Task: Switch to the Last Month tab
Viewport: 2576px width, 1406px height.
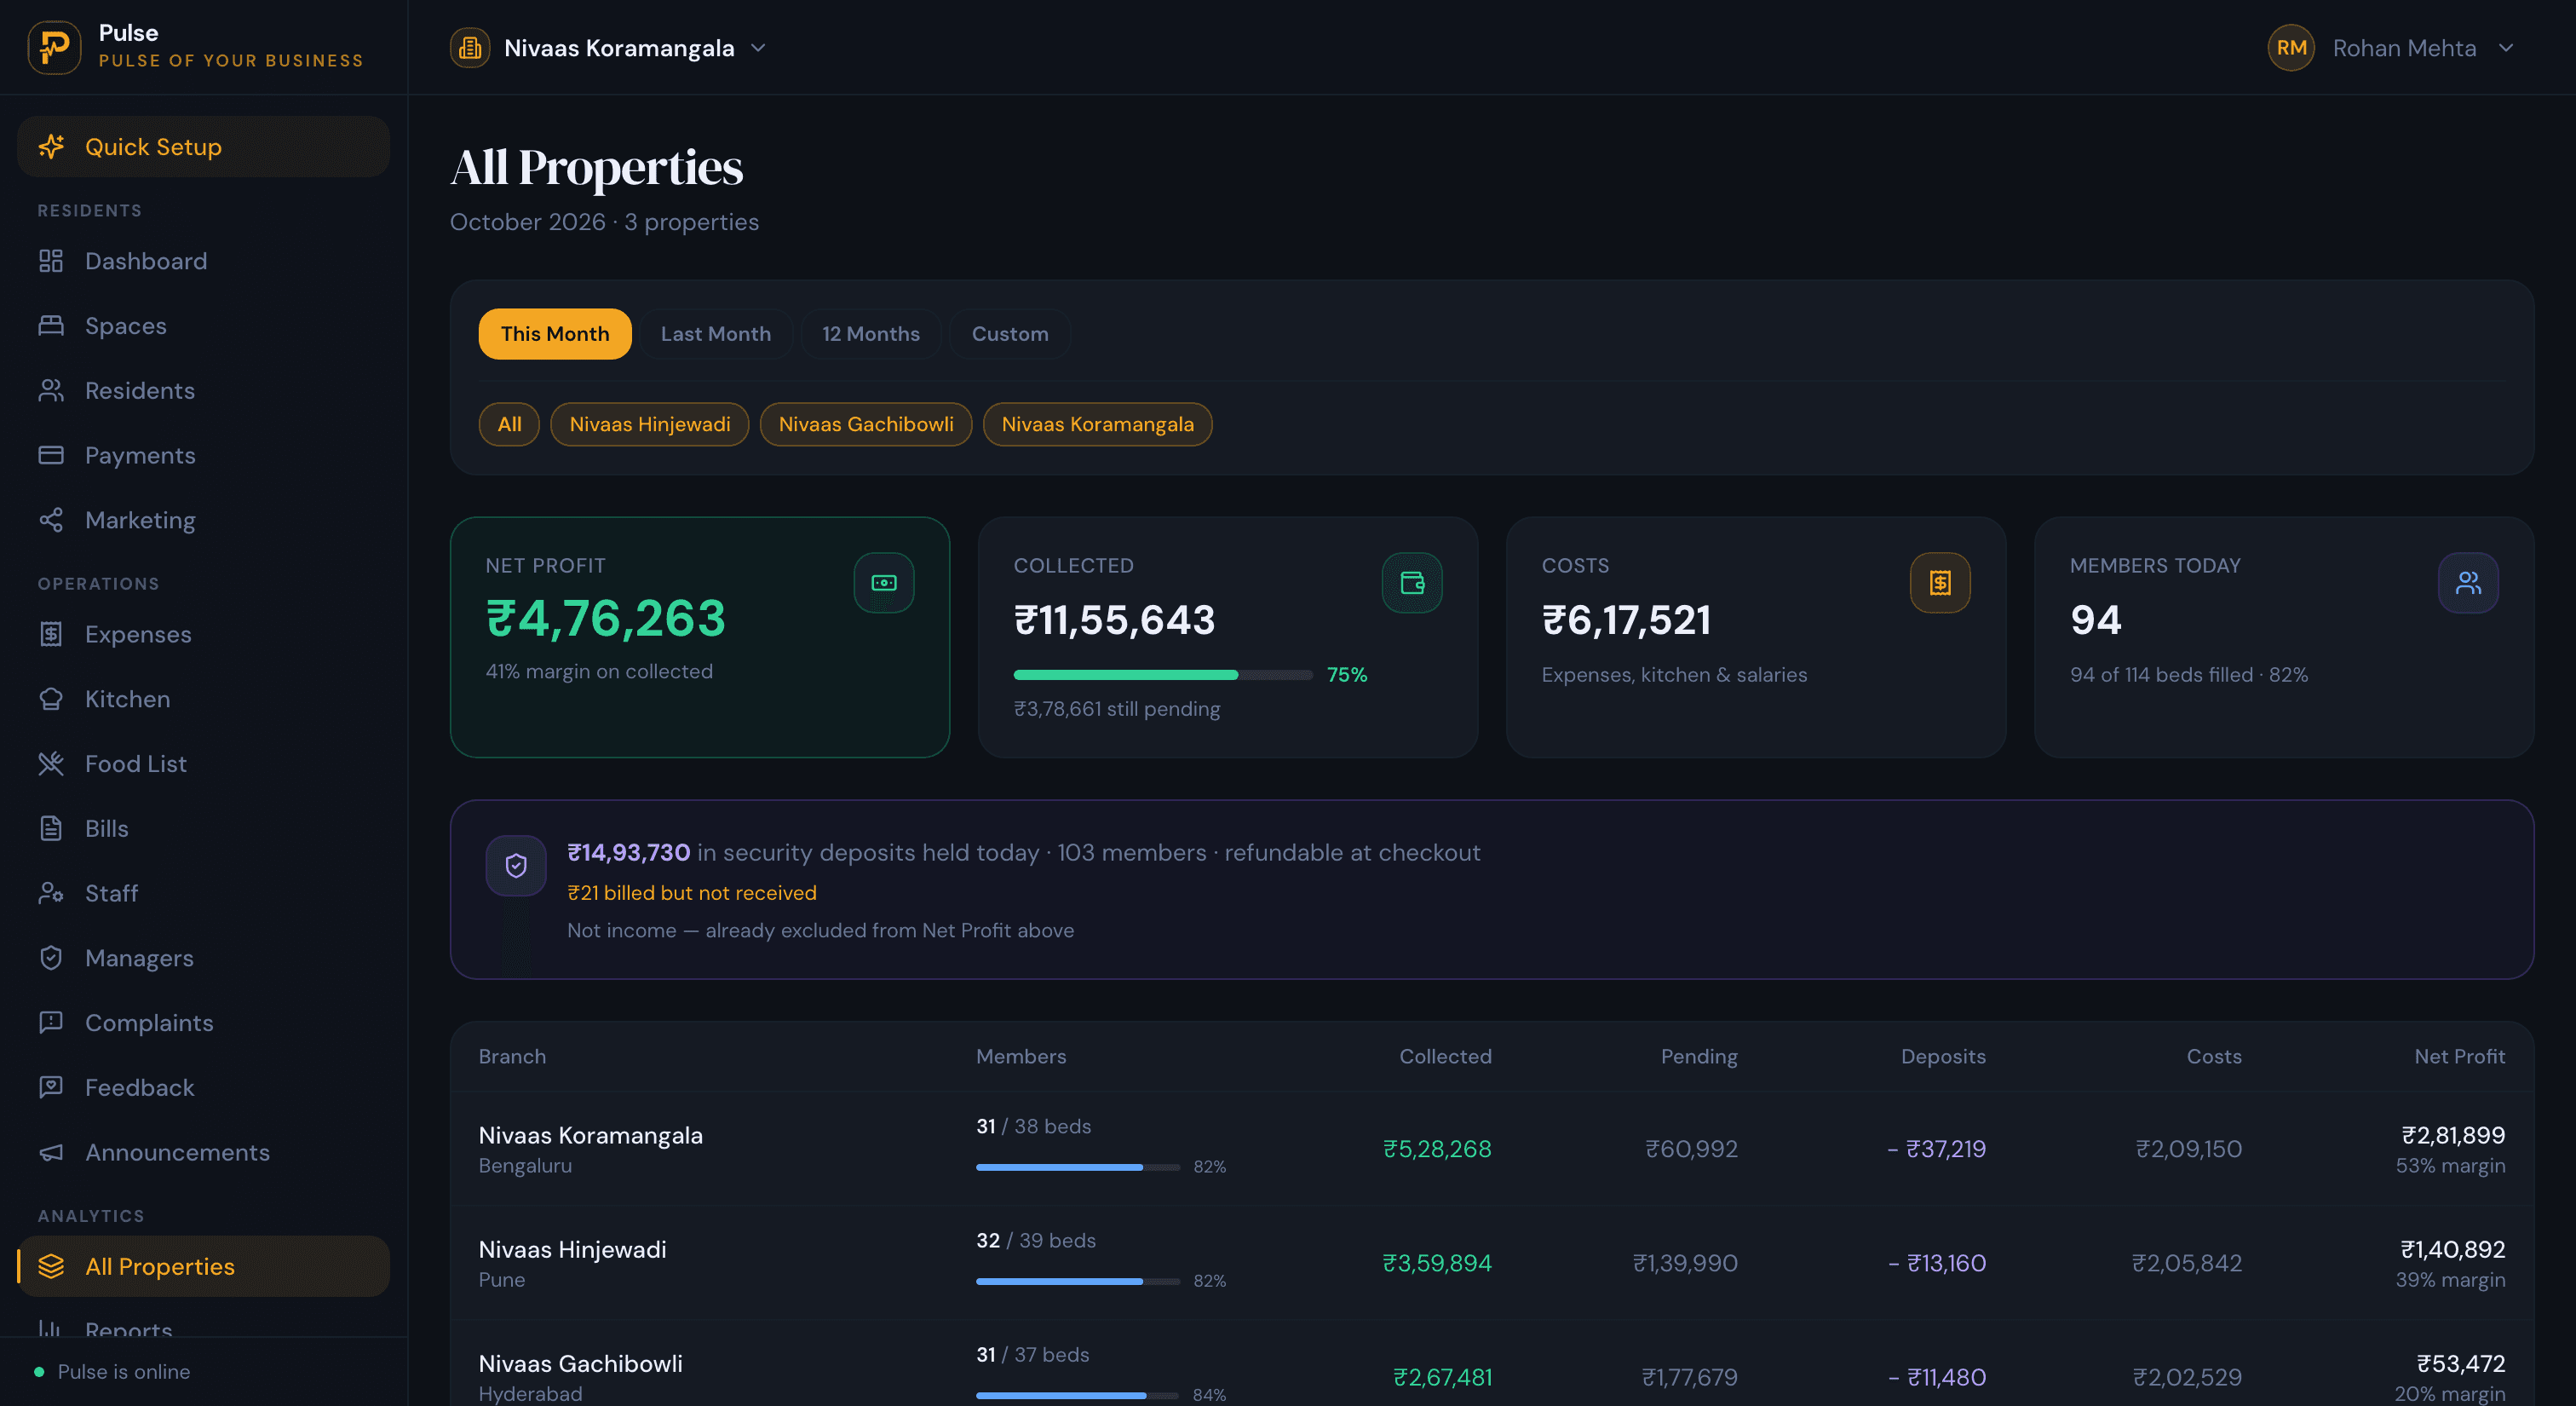Action: (x=716, y=334)
